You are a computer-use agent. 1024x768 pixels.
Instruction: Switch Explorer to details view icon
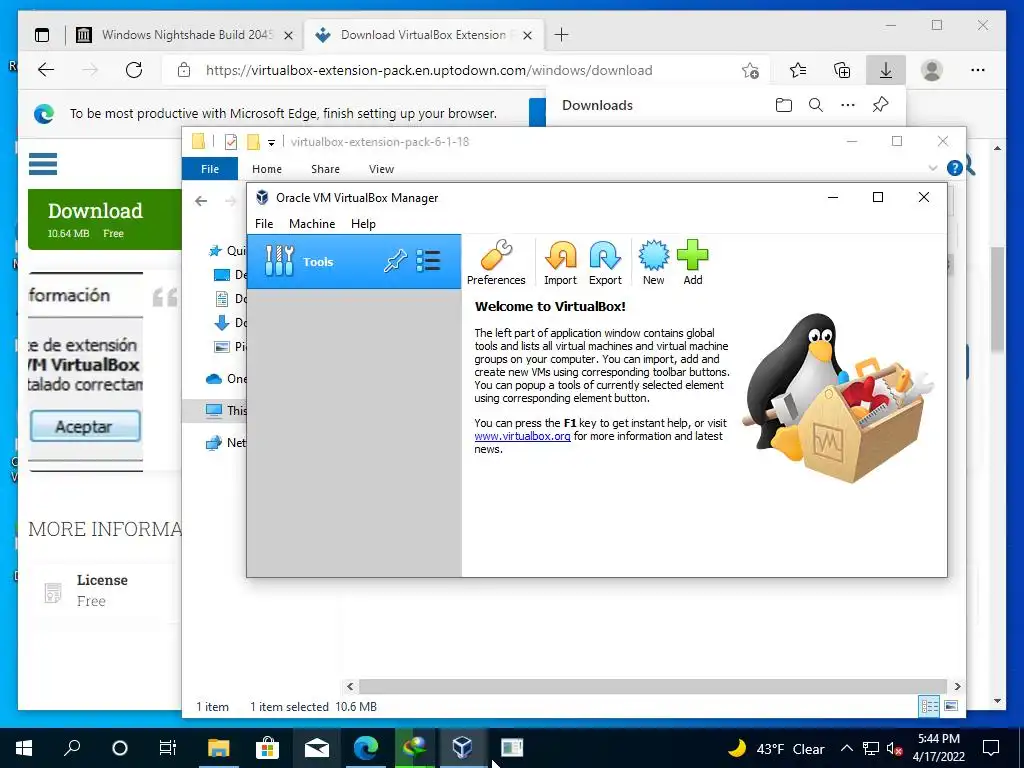point(929,706)
